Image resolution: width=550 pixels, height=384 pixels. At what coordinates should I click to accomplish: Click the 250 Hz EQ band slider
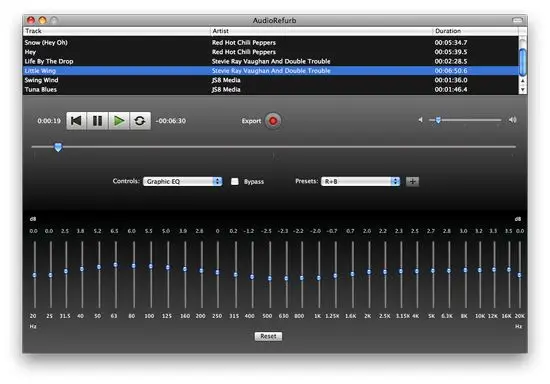click(x=217, y=275)
